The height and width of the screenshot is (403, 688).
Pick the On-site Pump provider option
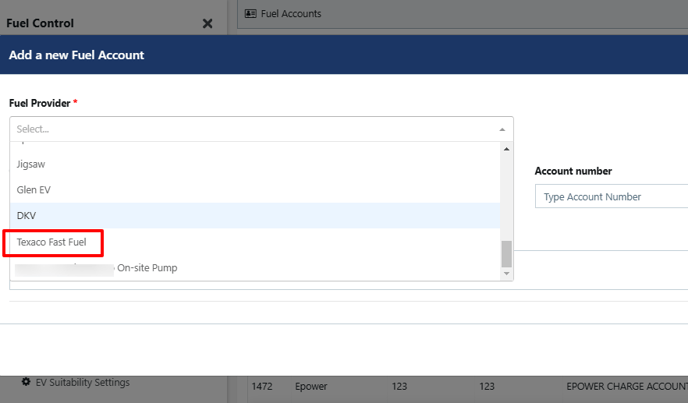pyautogui.click(x=255, y=268)
